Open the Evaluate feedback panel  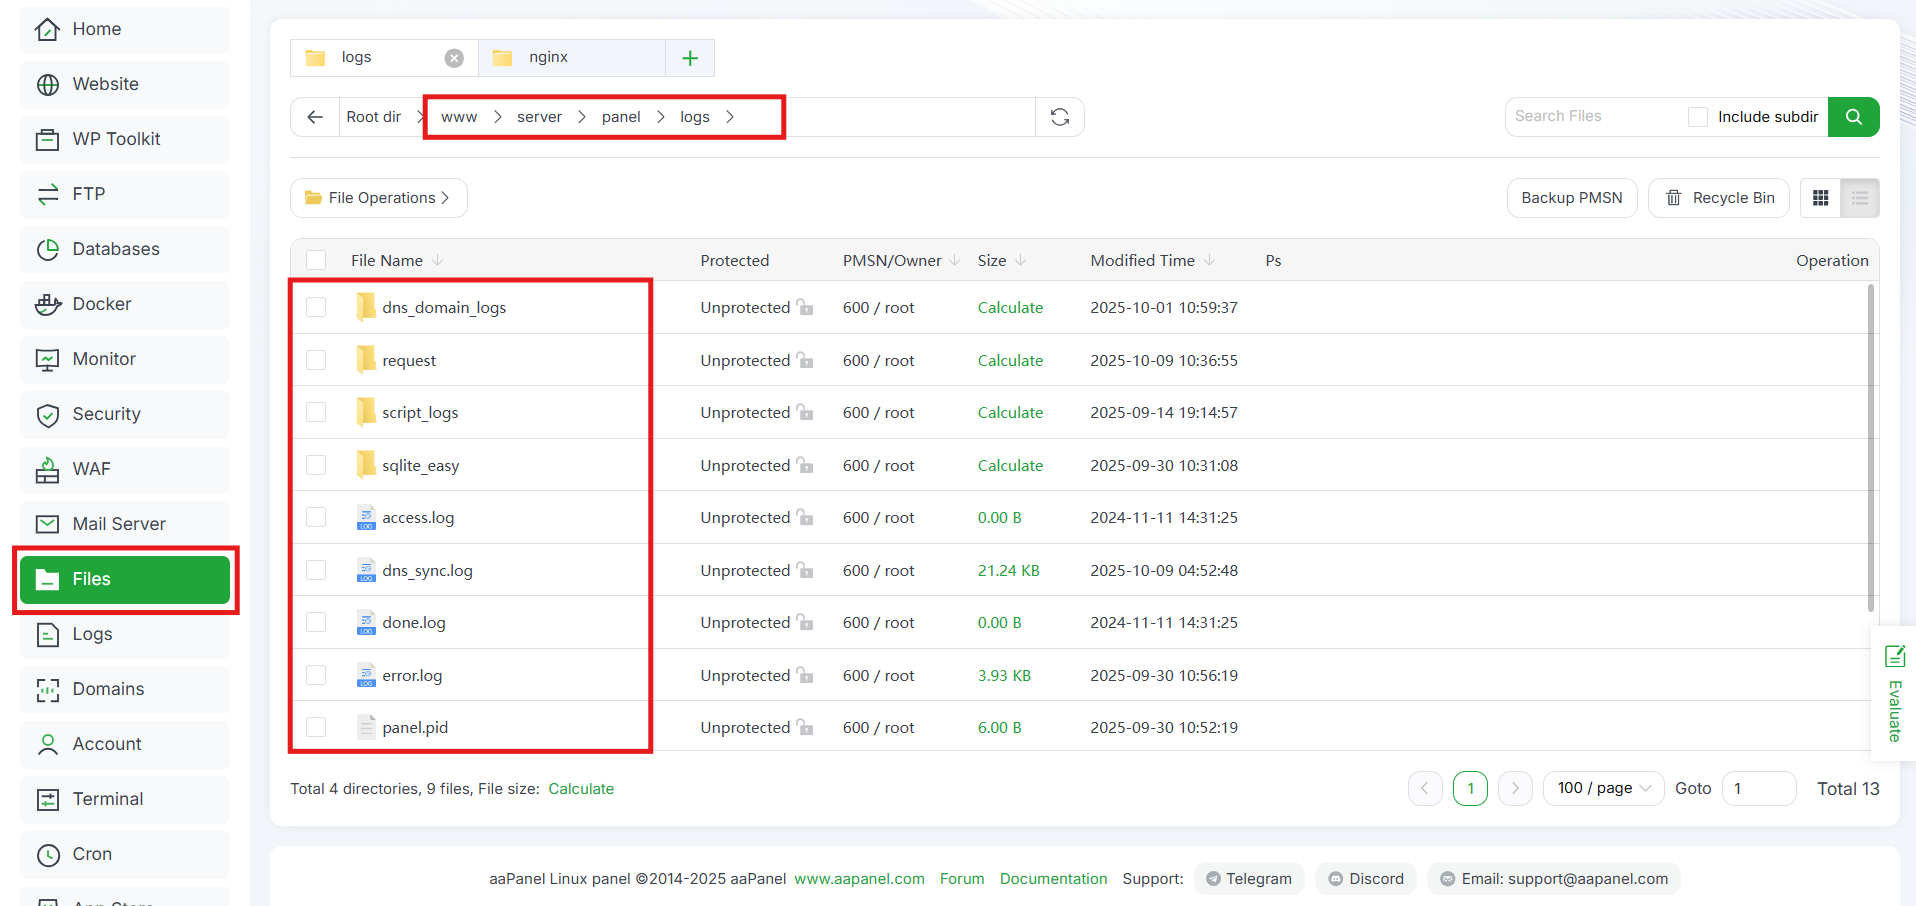point(1894,693)
